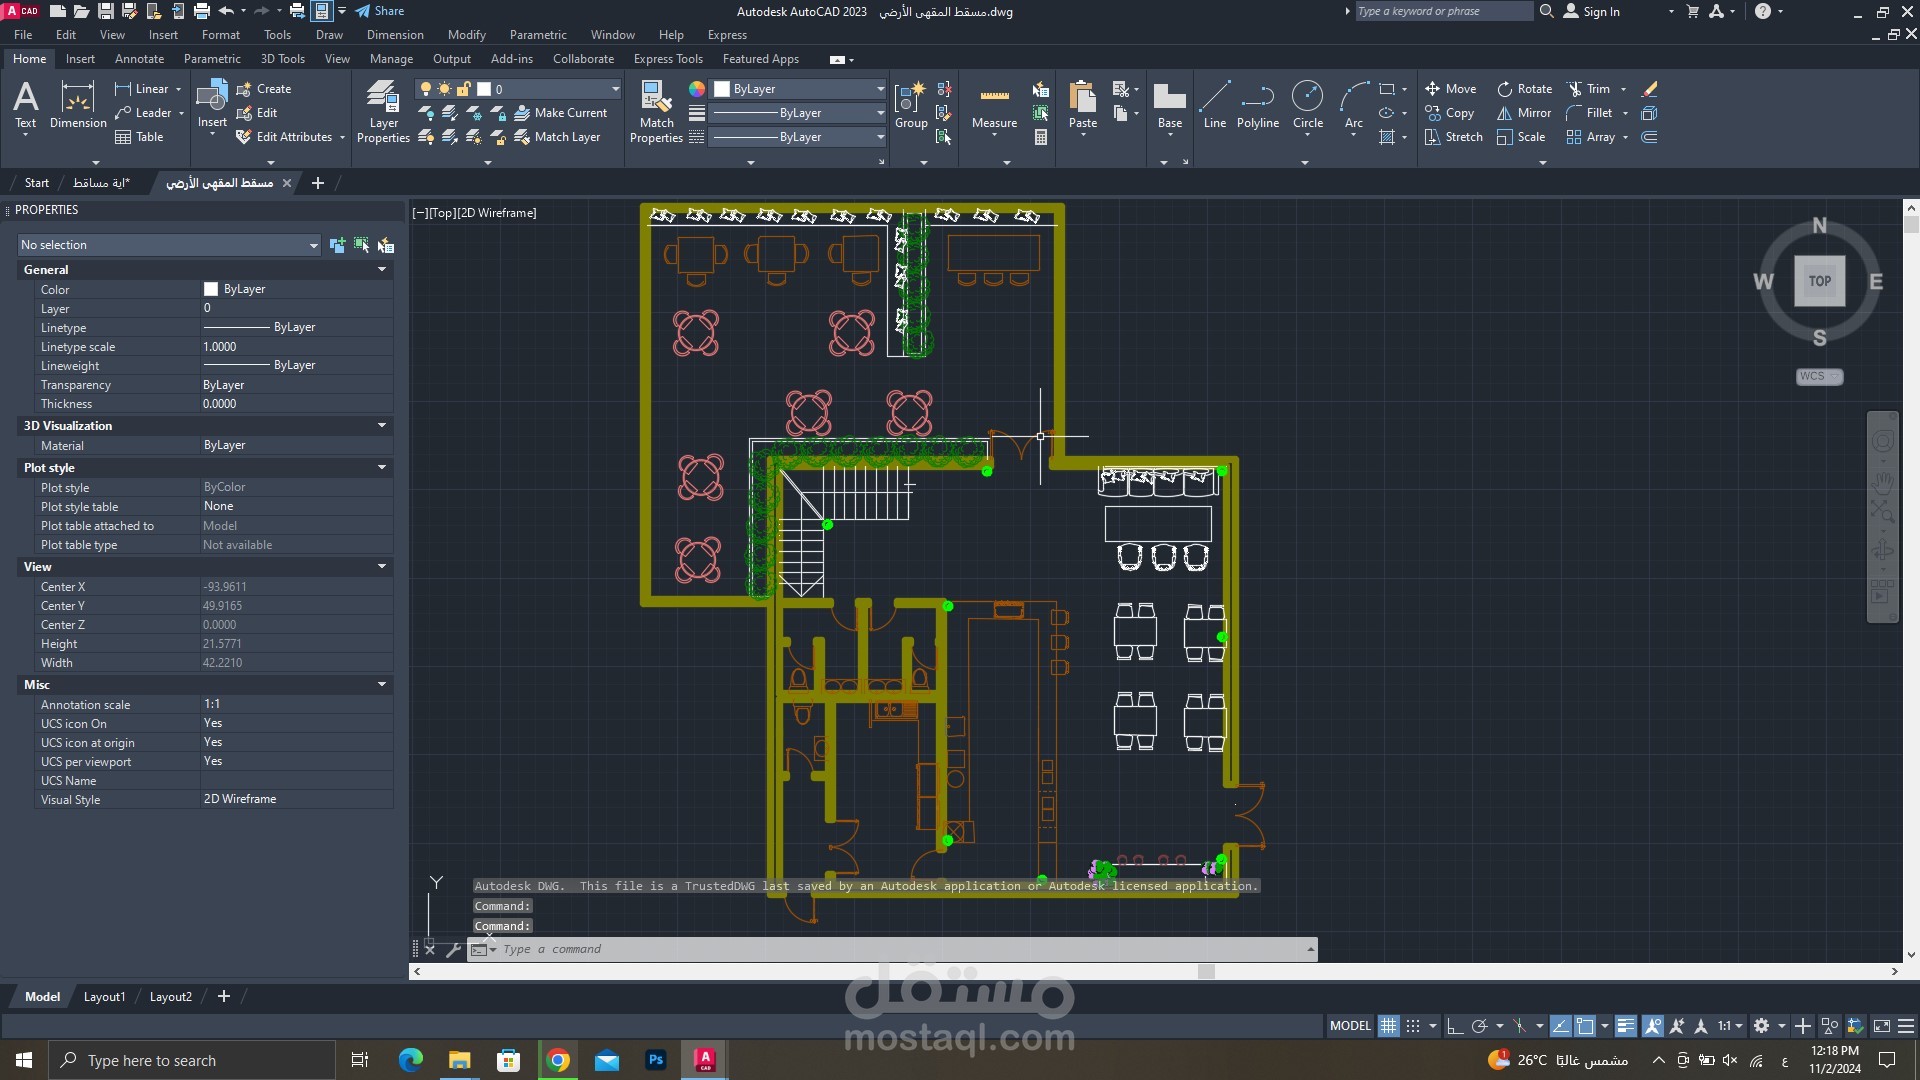Click the Match Layer button
The height and width of the screenshot is (1080, 1920).
557,137
